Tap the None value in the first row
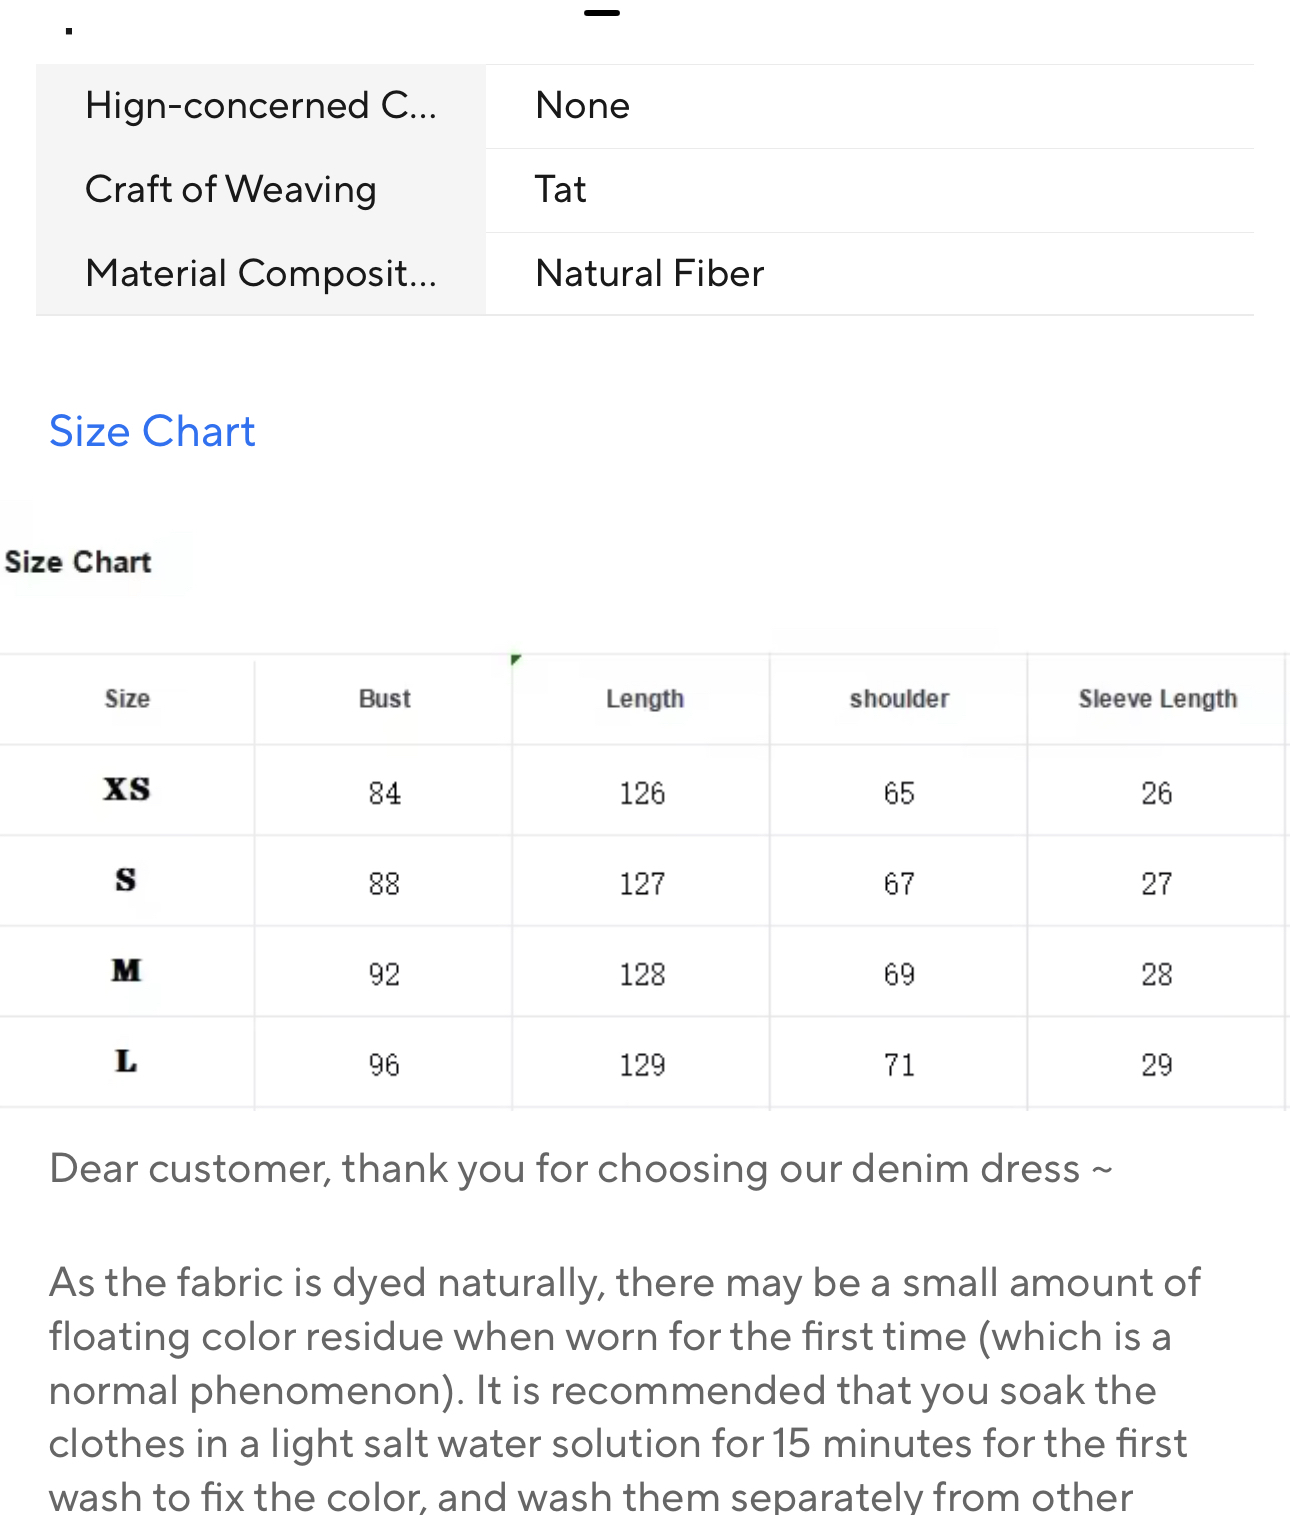This screenshot has height=1515, width=1290. (583, 106)
